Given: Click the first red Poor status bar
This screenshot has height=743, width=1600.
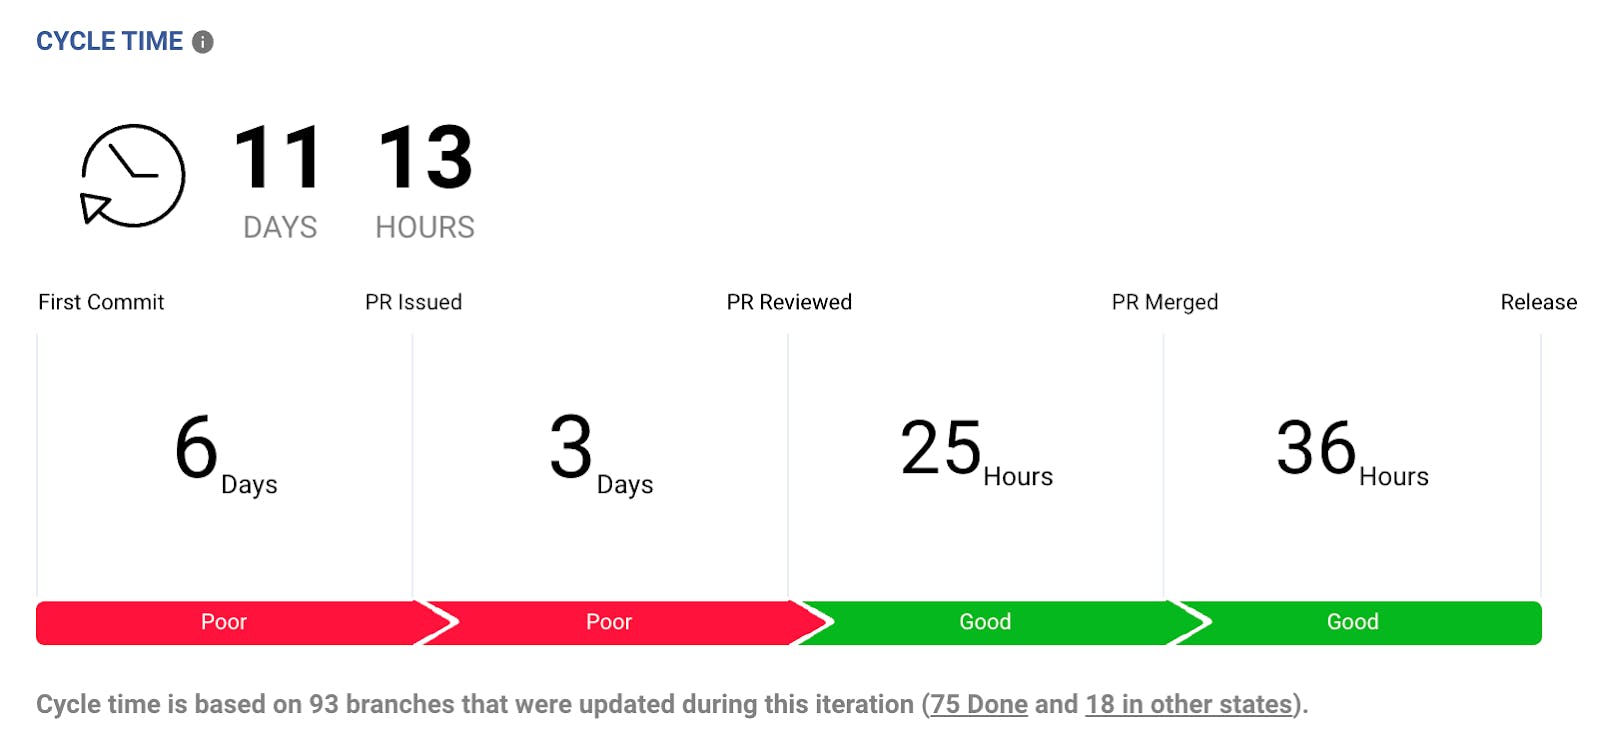Looking at the screenshot, I should point(224,622).
